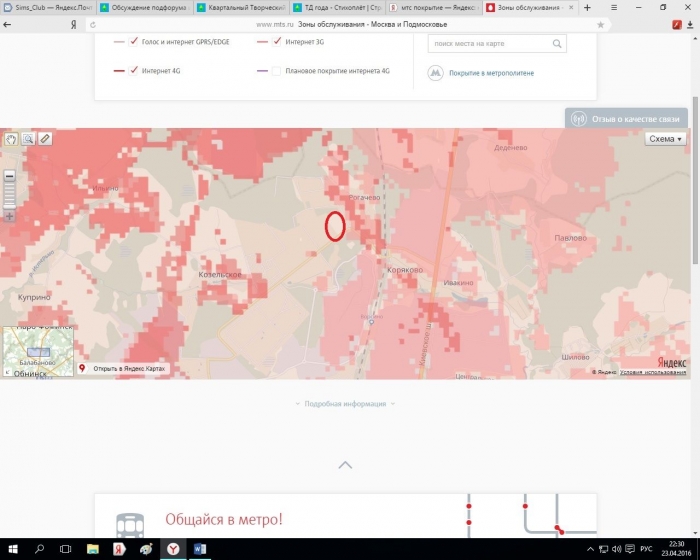Open the Схема map type dropdown
Image resolution: width=700 pixels, height=560 pixels.
pyautogui.click(x=666, y=139)
